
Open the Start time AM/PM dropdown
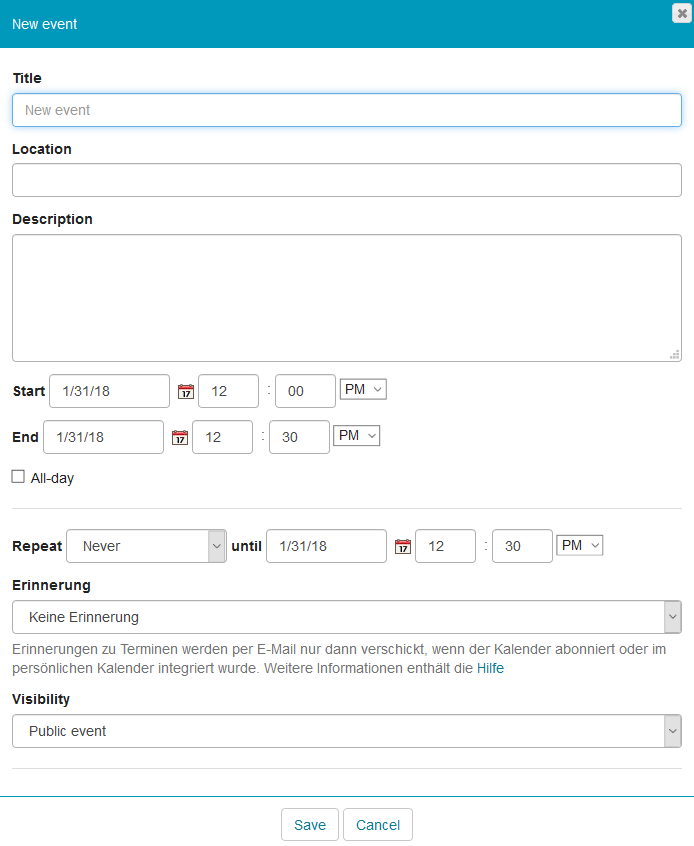pos(363,389)
